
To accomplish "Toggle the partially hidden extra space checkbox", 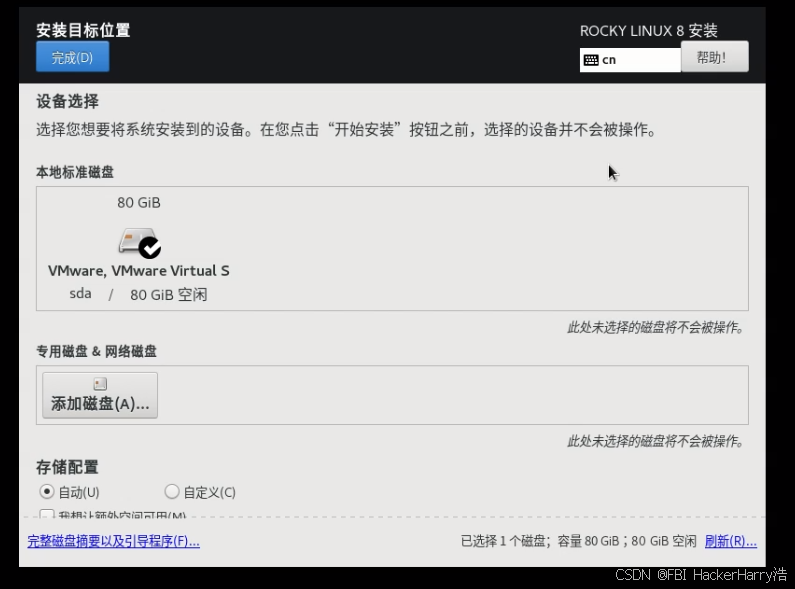I will click(x=47, y=514).
